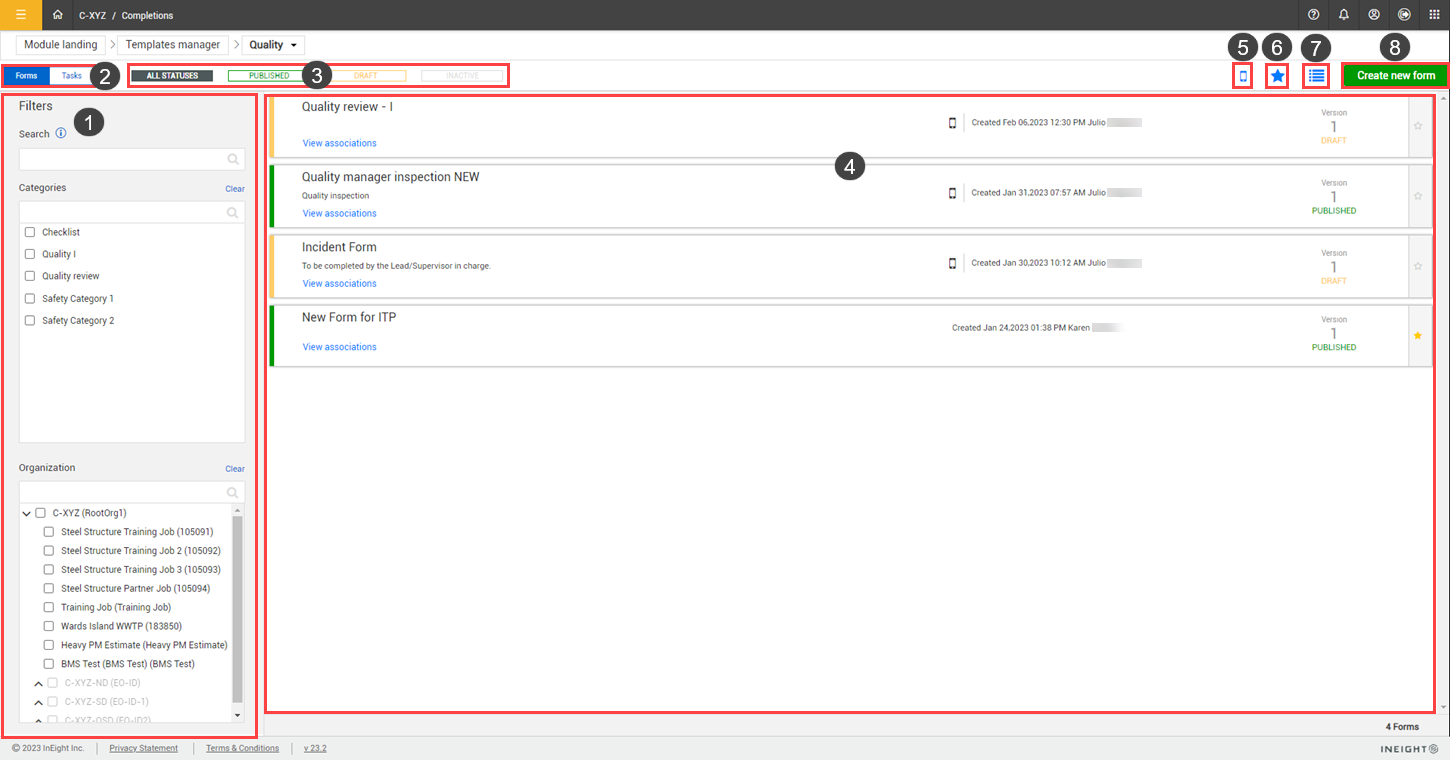Expand the C-XYZ-ND organization node

point(38,683)
